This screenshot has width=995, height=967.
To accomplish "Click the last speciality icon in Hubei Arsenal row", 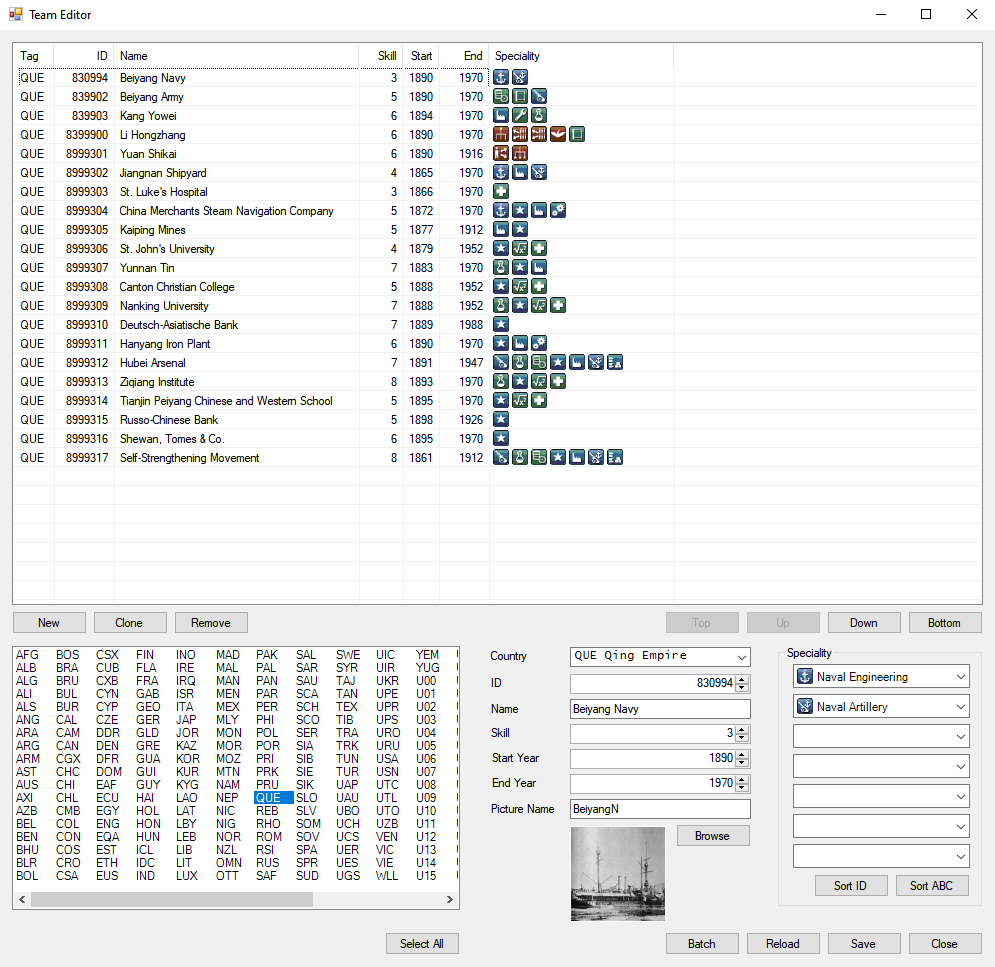I will (x=615, y=363).
